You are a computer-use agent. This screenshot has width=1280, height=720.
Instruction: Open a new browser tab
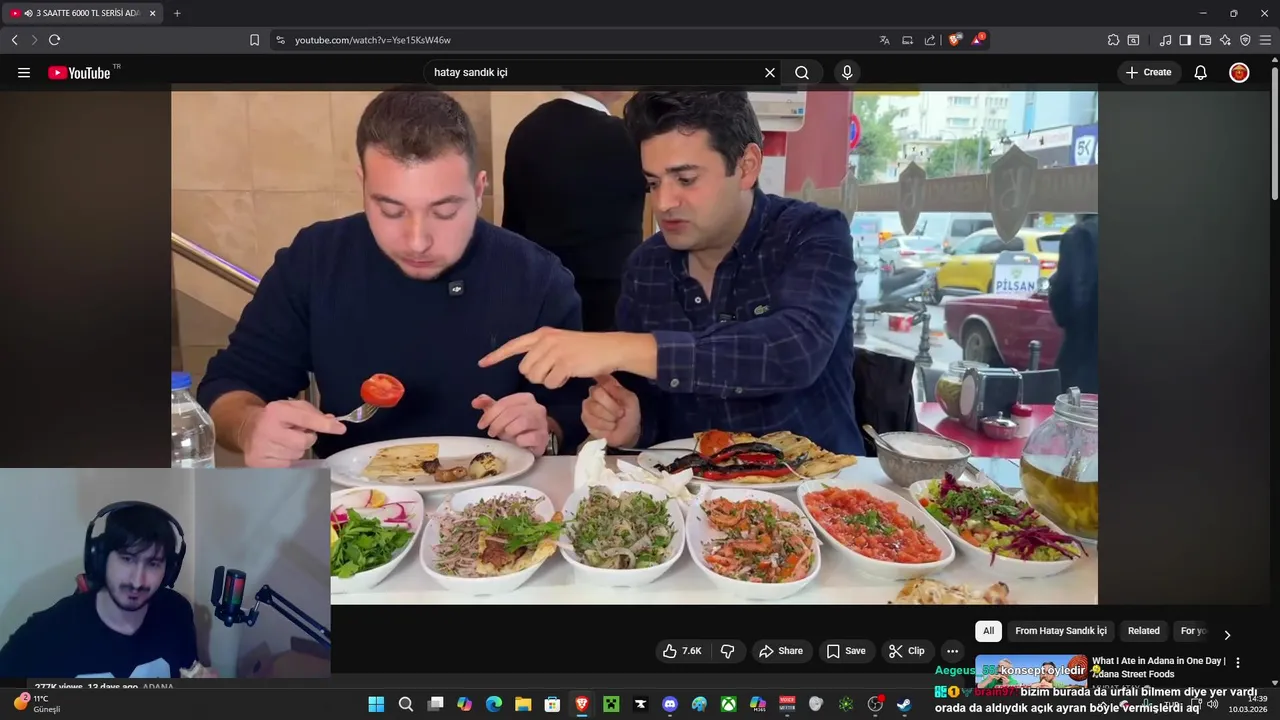(x=177, y=13)
